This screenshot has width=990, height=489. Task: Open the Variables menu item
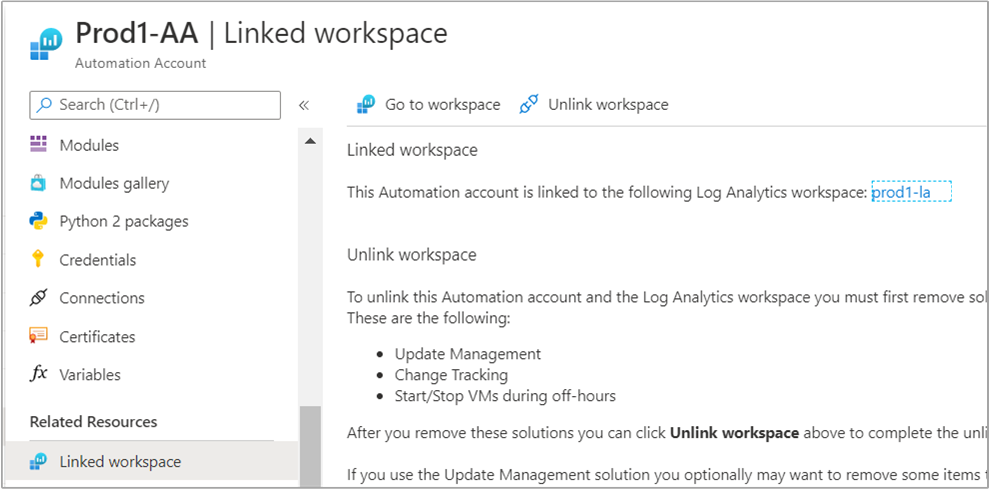(x=90, y=374)
